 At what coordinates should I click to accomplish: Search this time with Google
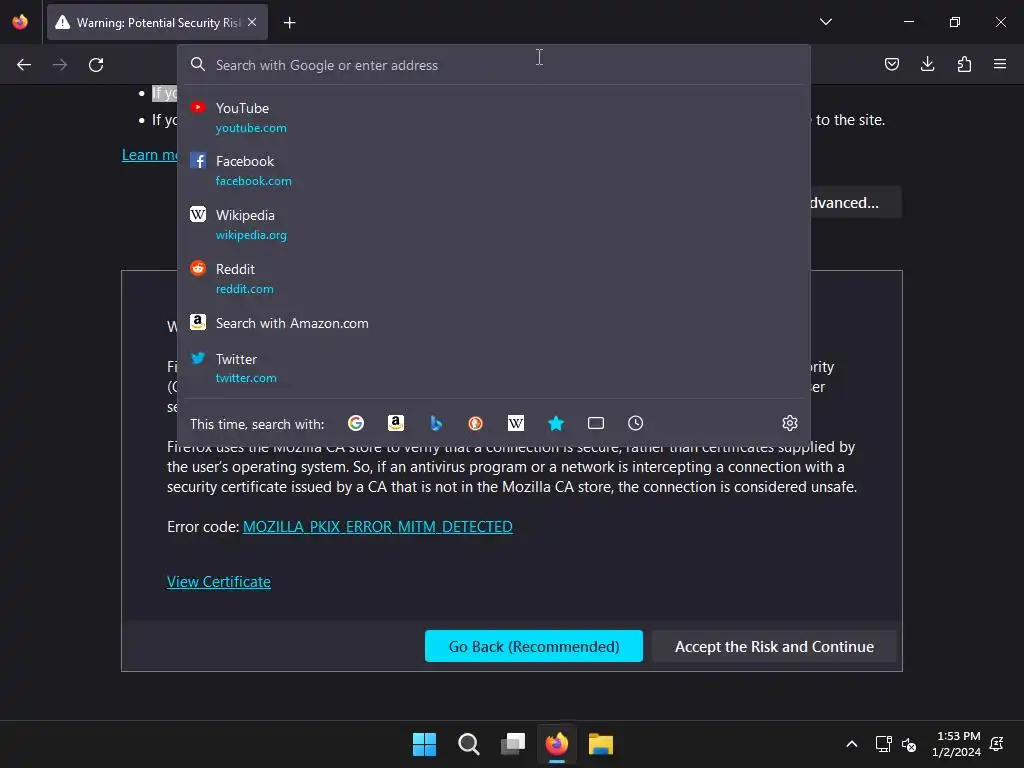click(356, 423)
